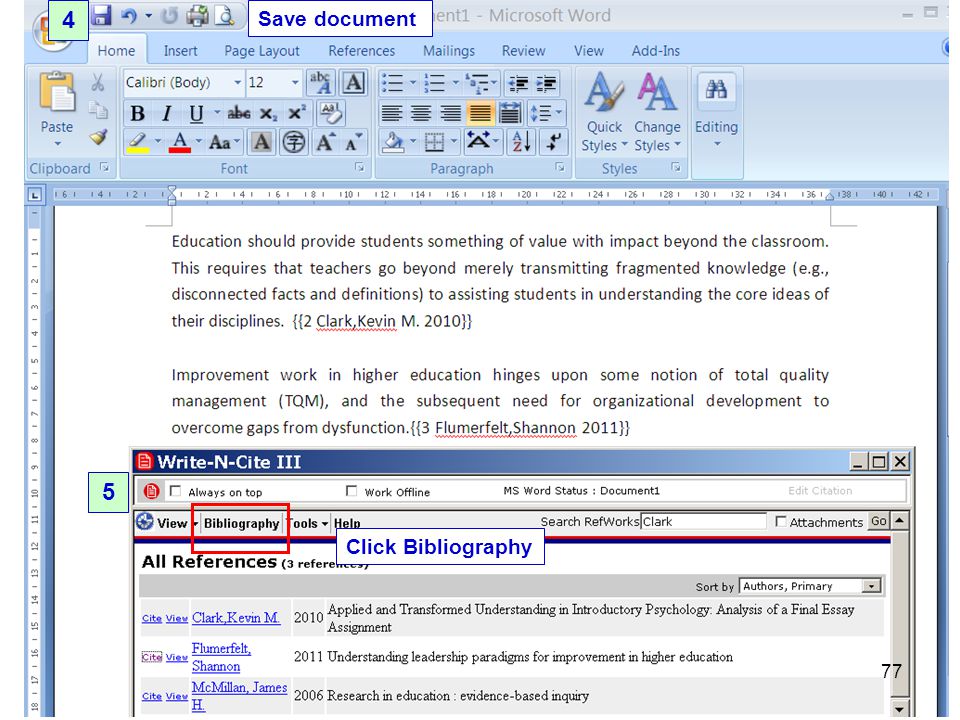Open View menu in Write-N-Cite
Screen dimensions: 960x720
click(x=171, y=523)
